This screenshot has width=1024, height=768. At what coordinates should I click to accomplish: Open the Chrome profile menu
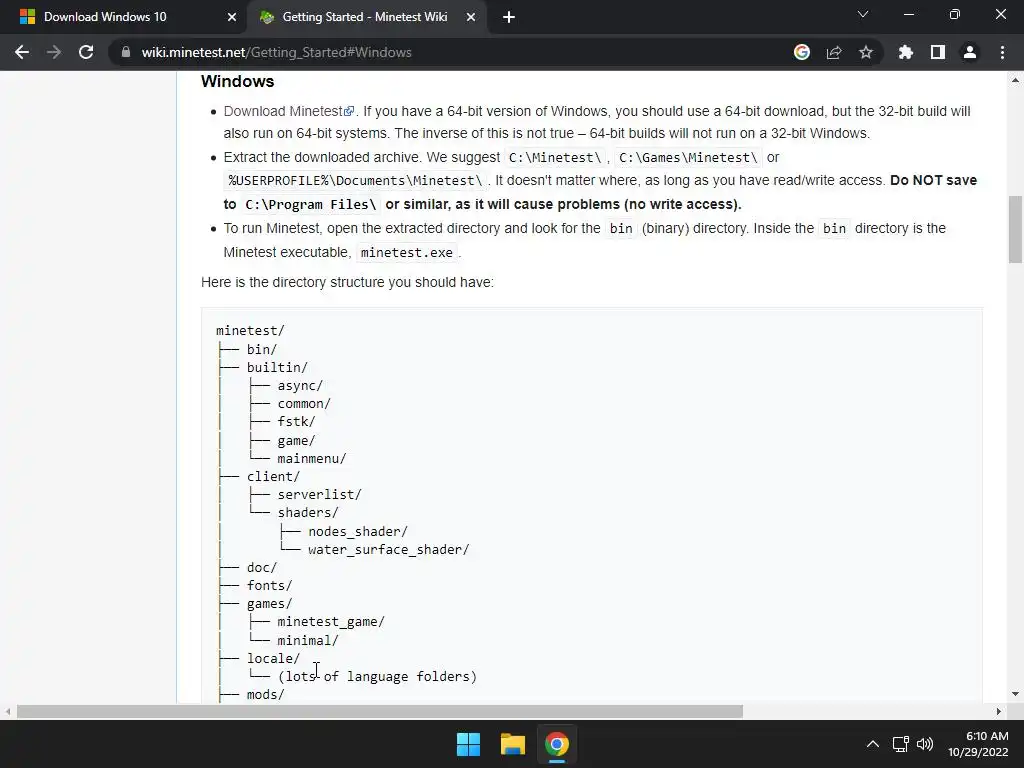click(x=970, y=52)
